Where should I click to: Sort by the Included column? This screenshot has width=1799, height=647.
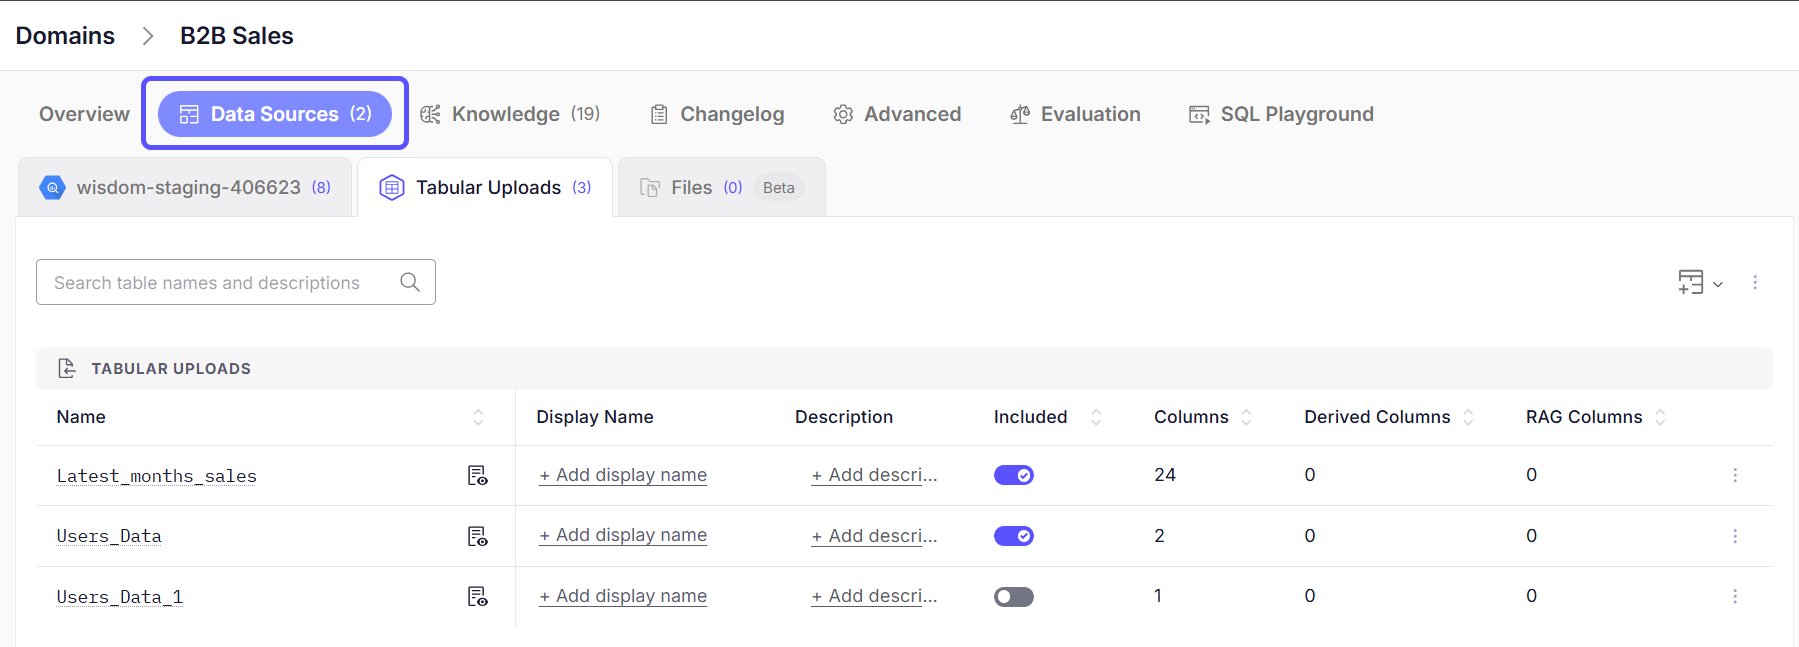1096,417
